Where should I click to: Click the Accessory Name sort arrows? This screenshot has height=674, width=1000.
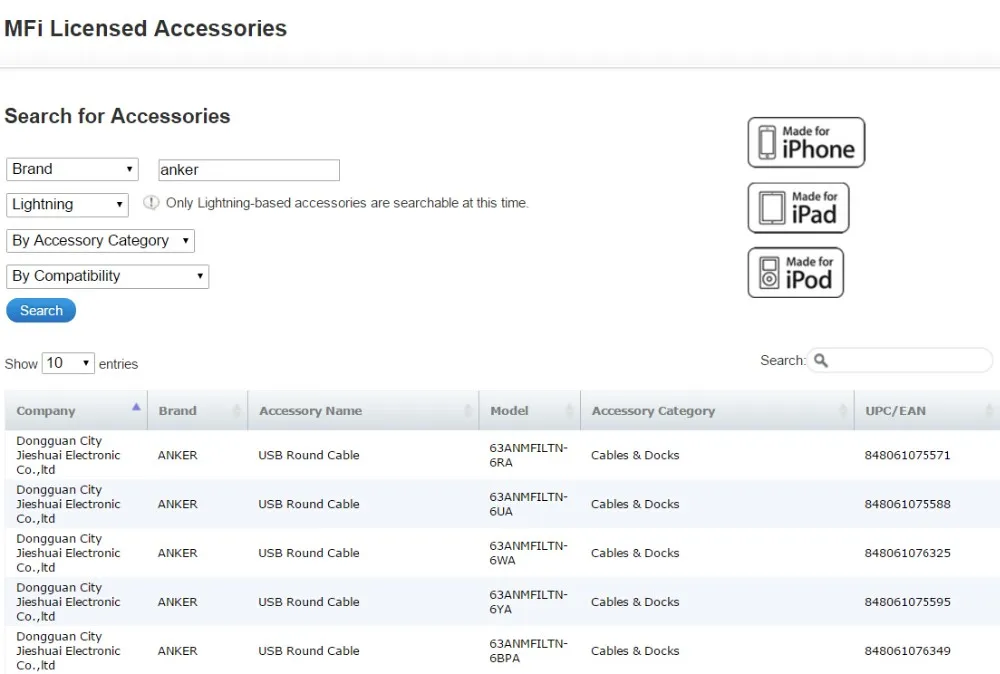coord(467,411)
